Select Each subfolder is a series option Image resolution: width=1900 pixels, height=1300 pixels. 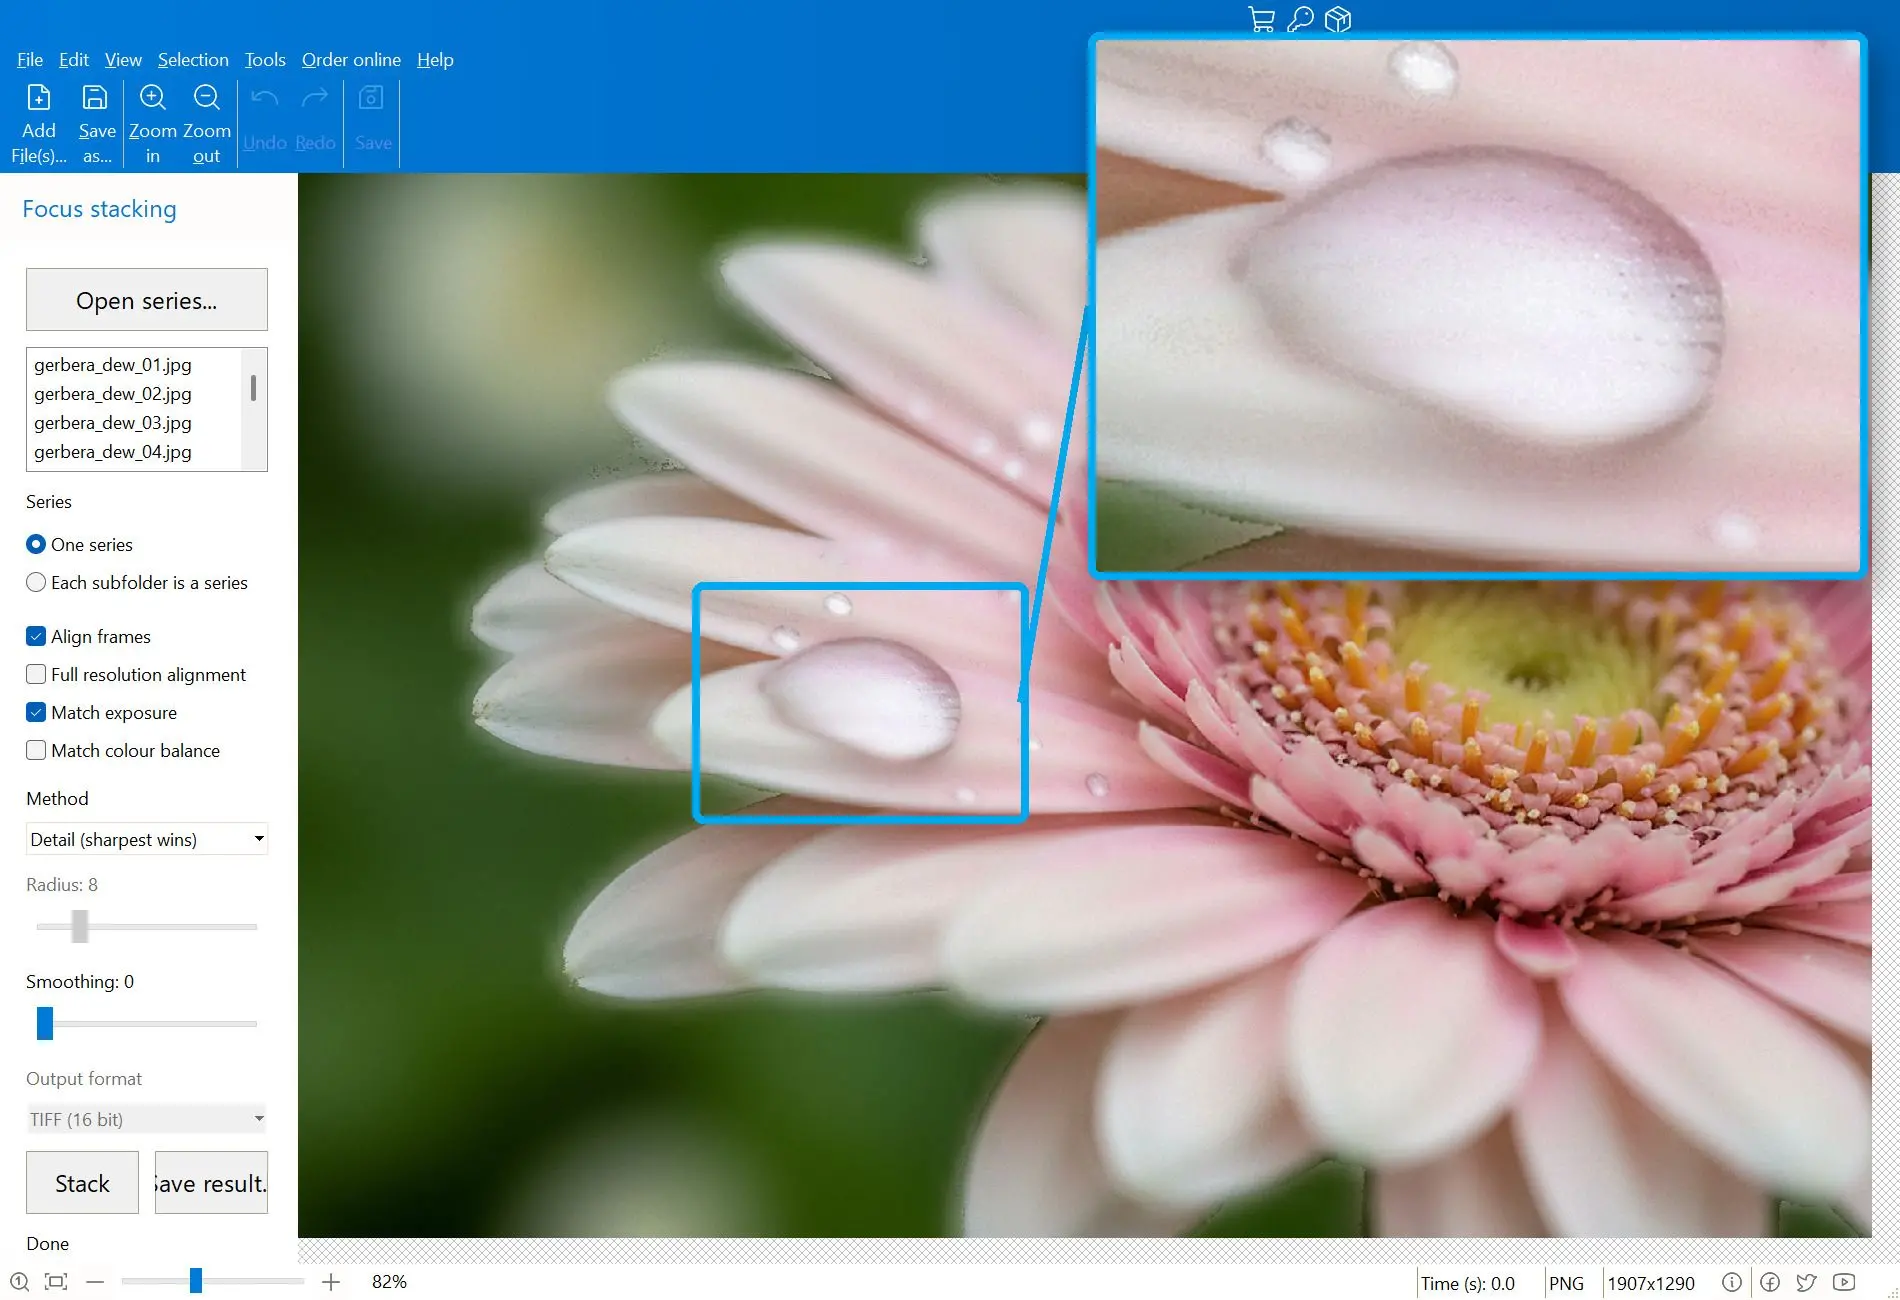pos(36,582)
